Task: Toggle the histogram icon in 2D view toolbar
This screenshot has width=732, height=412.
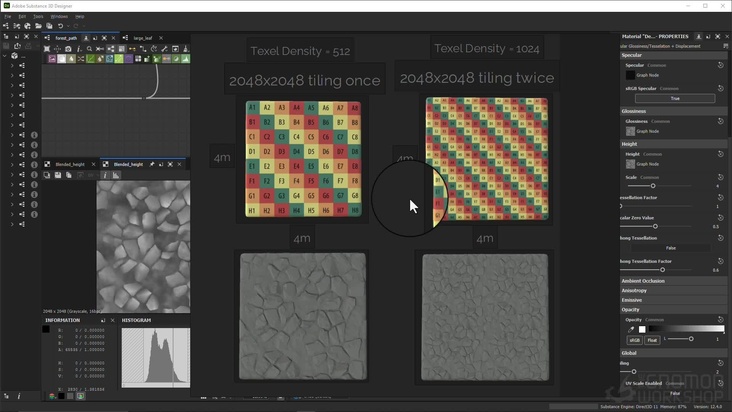Action: (x=114, y=175)
